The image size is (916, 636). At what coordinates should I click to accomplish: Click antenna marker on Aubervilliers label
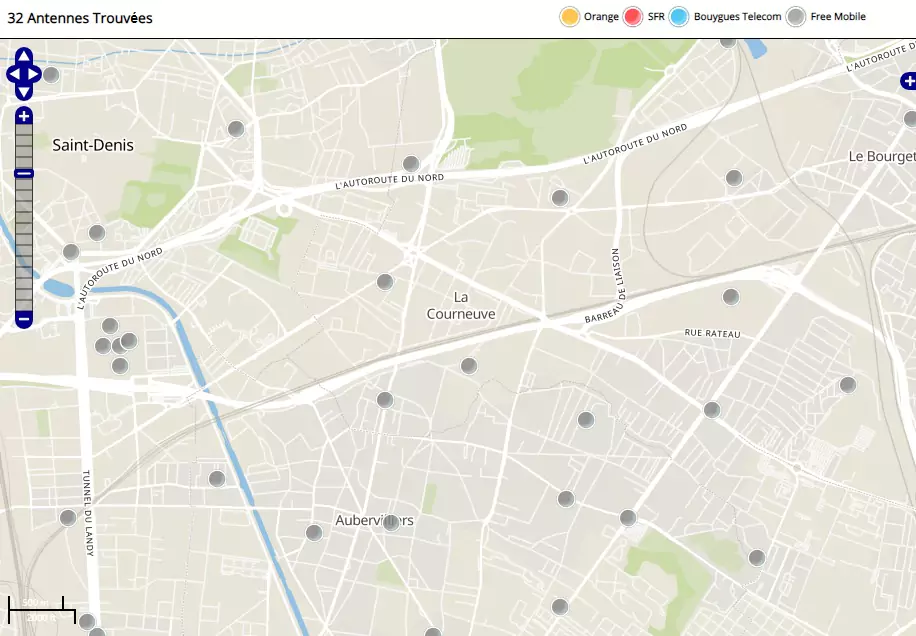(x=391, y=522)
